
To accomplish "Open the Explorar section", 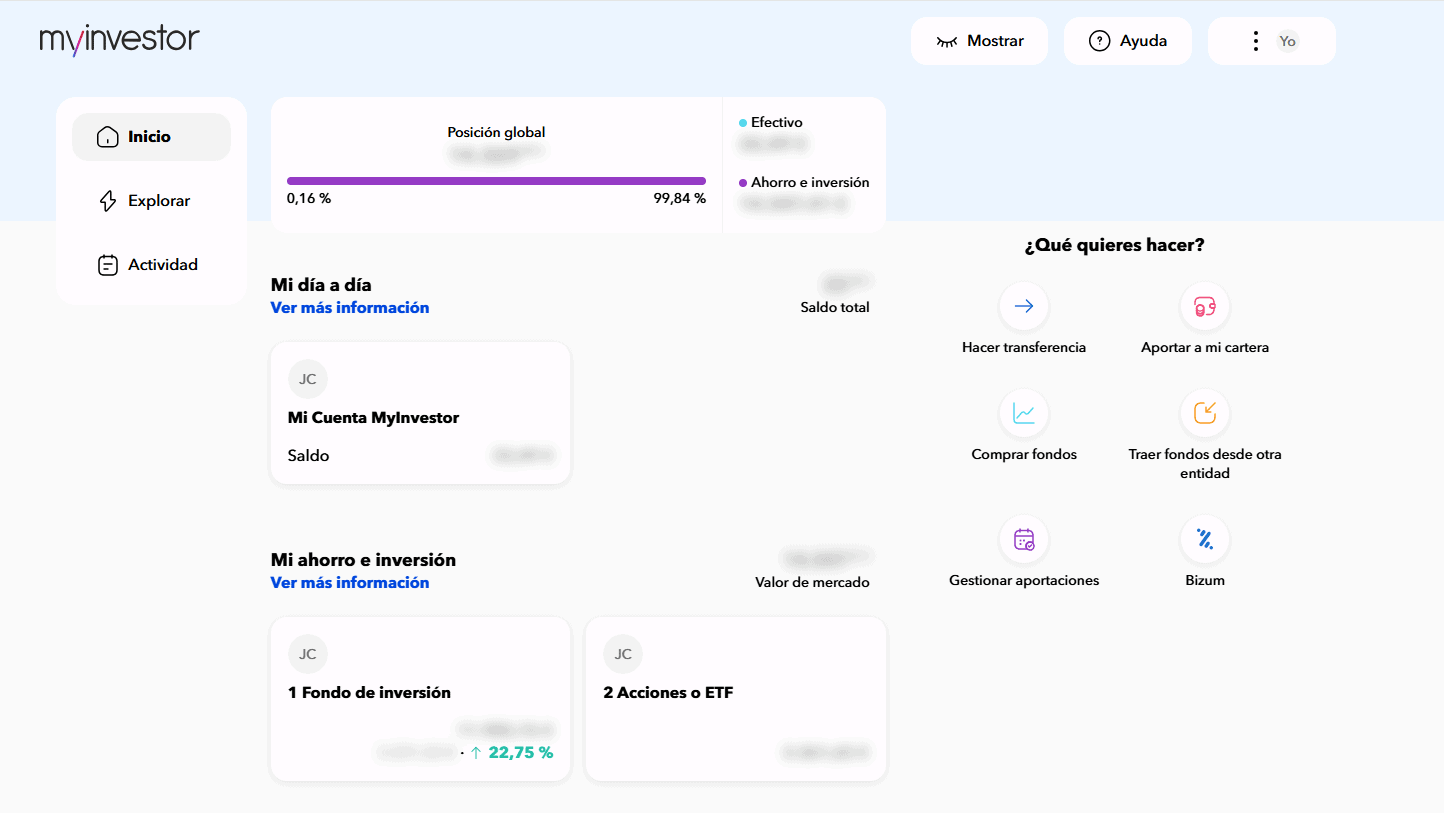I will (x=151, y=201).
